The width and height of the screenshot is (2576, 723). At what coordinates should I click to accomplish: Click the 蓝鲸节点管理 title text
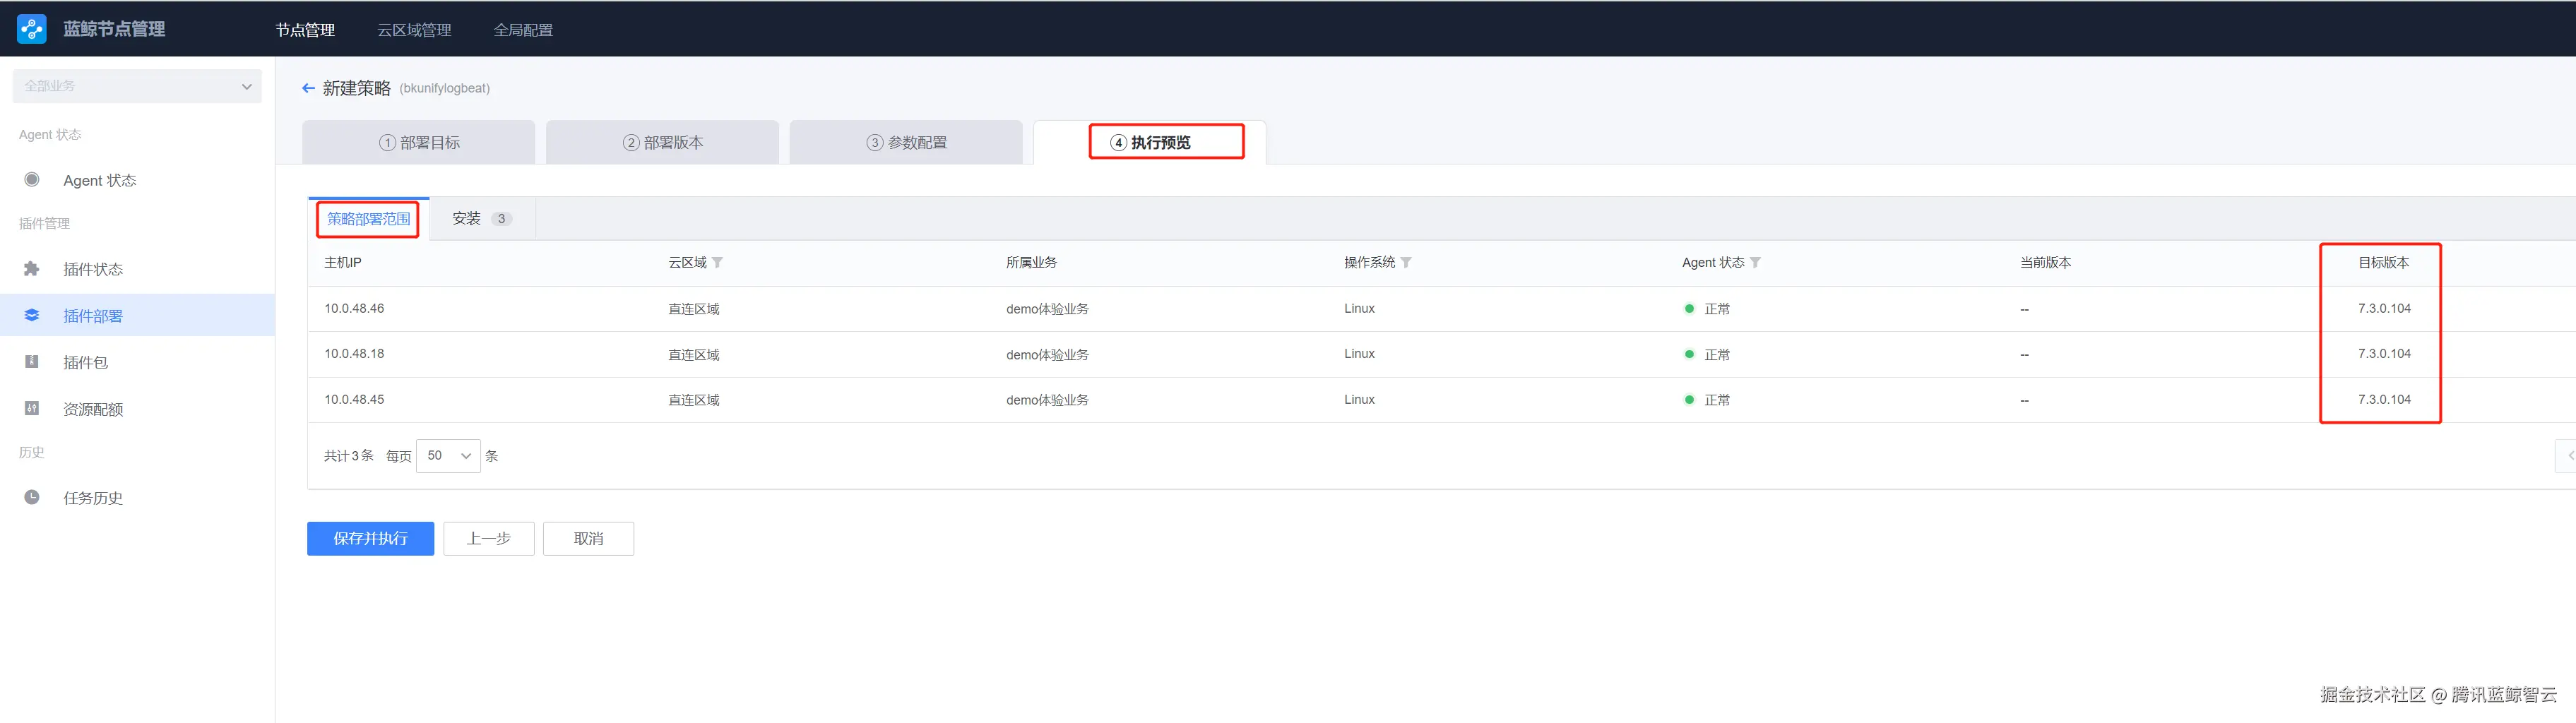pos(114,29)
